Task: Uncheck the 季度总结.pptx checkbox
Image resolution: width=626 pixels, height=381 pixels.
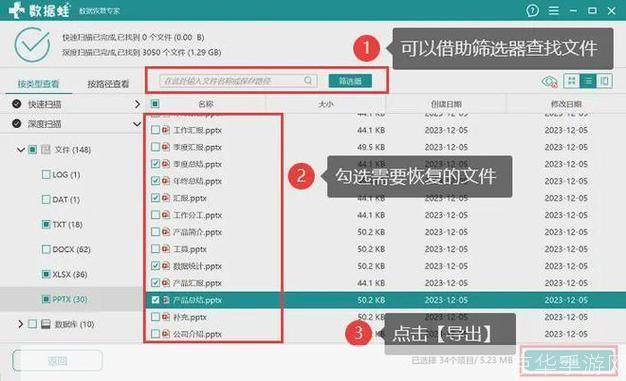Action: [x=155, y=164]
